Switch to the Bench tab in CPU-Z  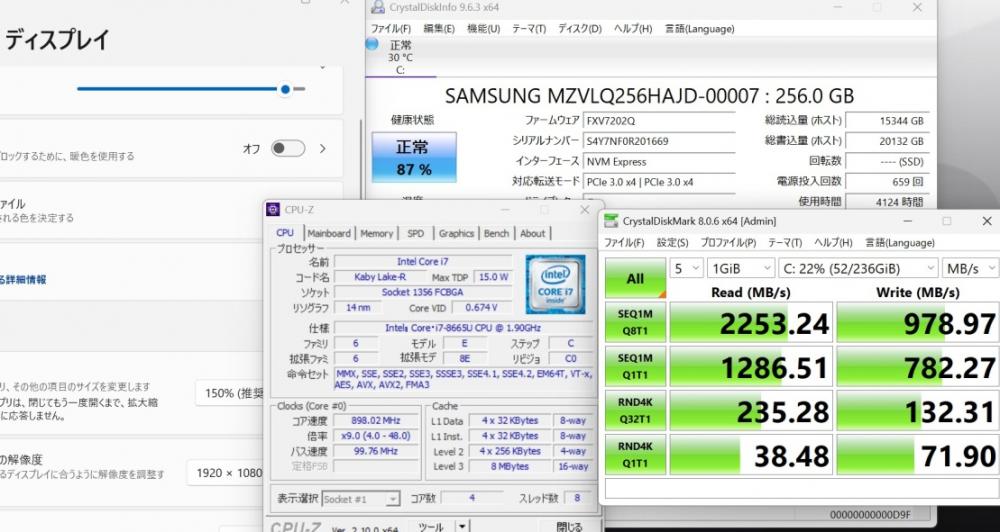[x=496, y=233]
